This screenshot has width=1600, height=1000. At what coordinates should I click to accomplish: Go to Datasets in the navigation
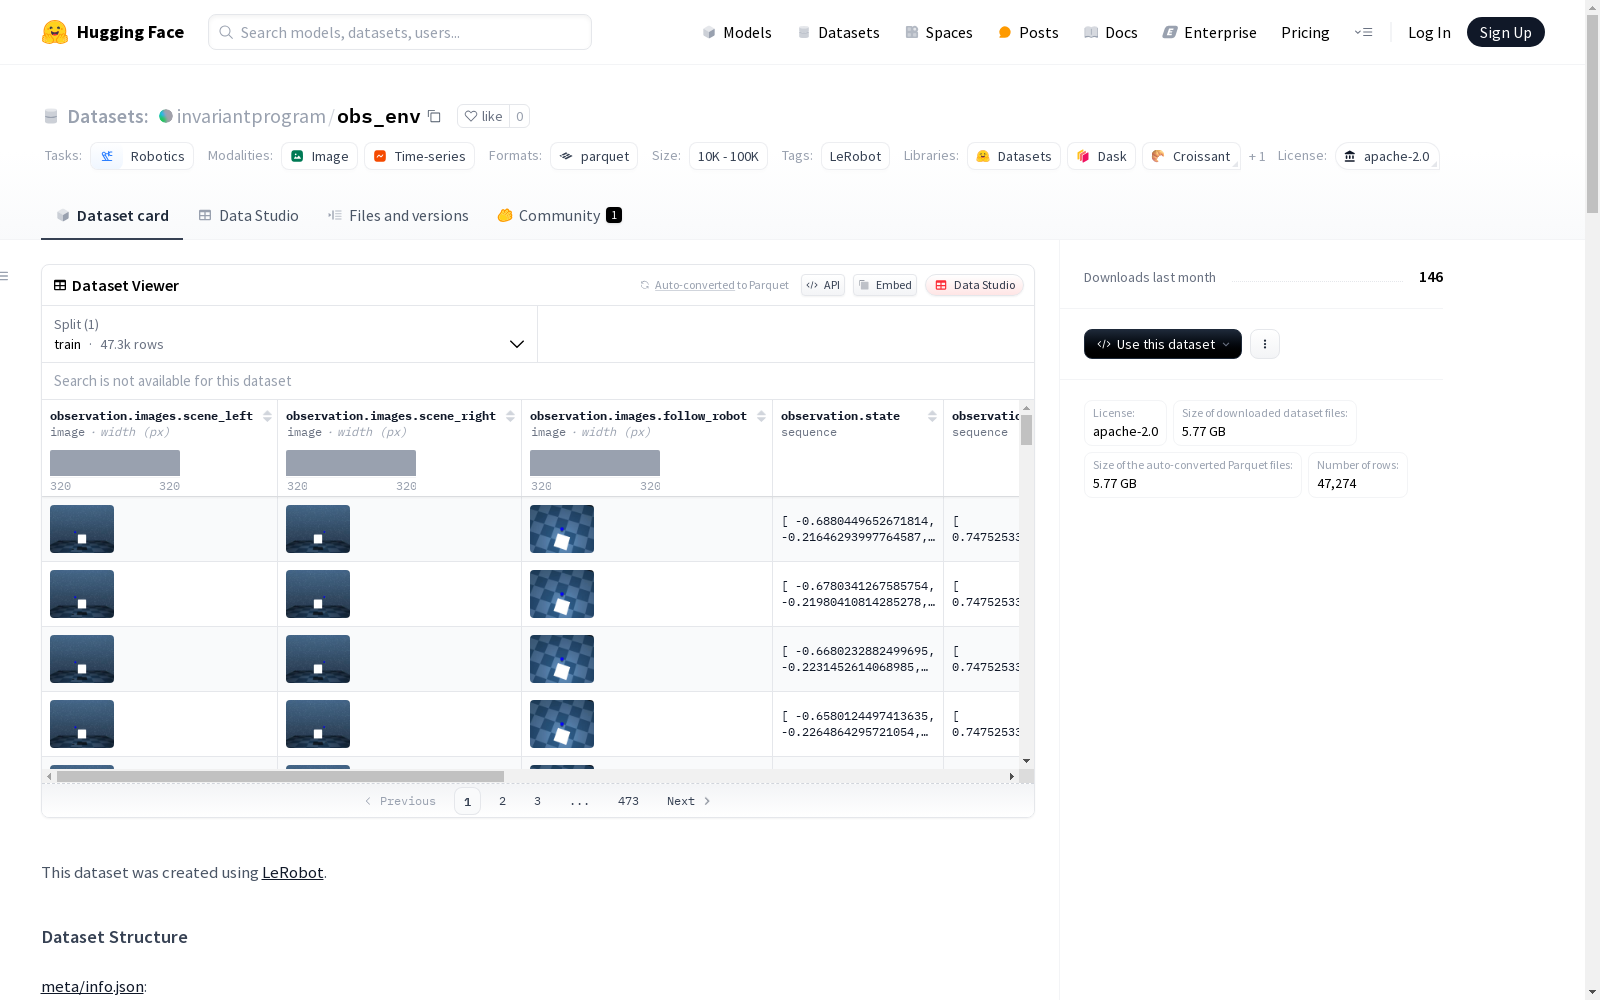click(x=838, y=32)
